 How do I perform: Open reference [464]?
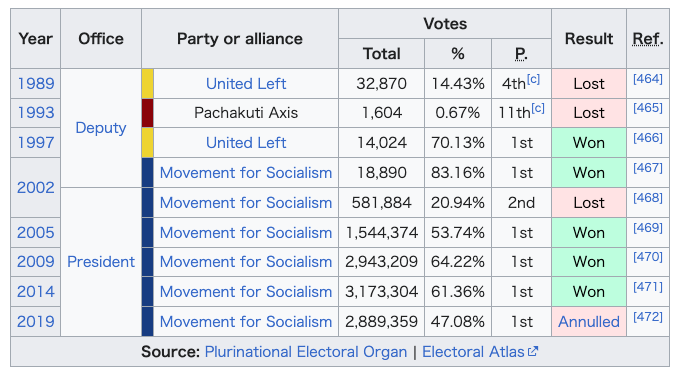coord(648,79)
